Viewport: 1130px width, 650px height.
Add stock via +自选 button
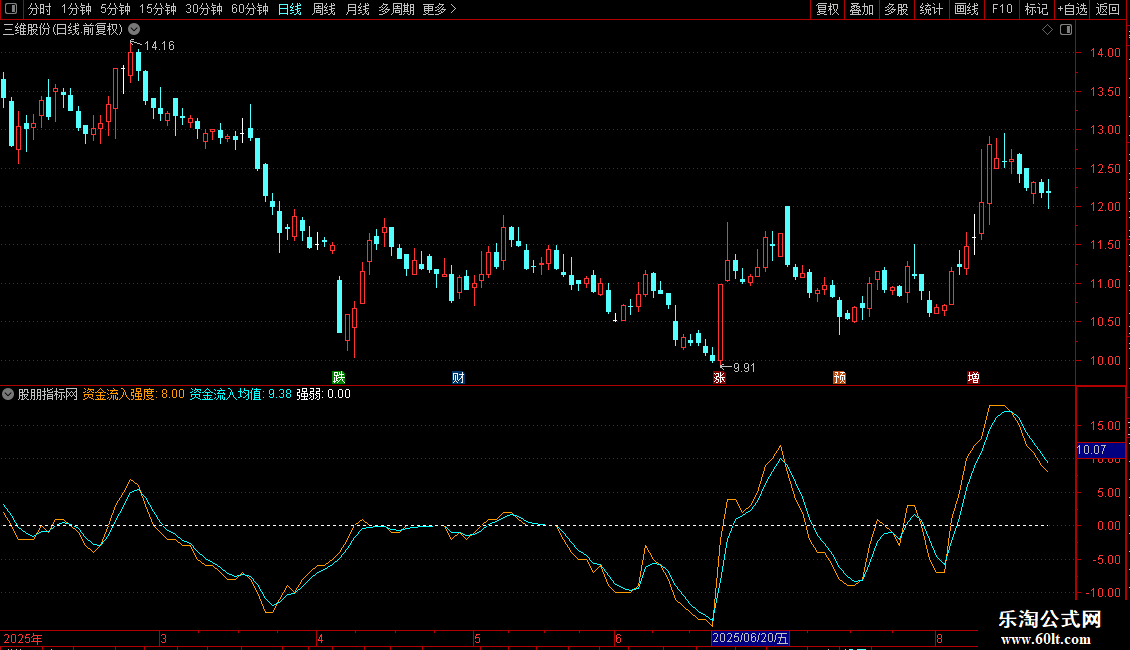1072,9
